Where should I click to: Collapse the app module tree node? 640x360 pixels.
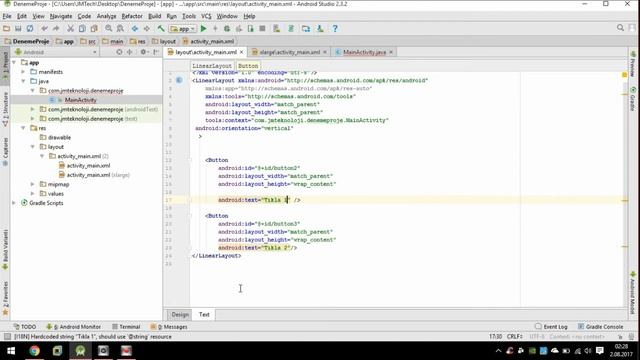15,62
